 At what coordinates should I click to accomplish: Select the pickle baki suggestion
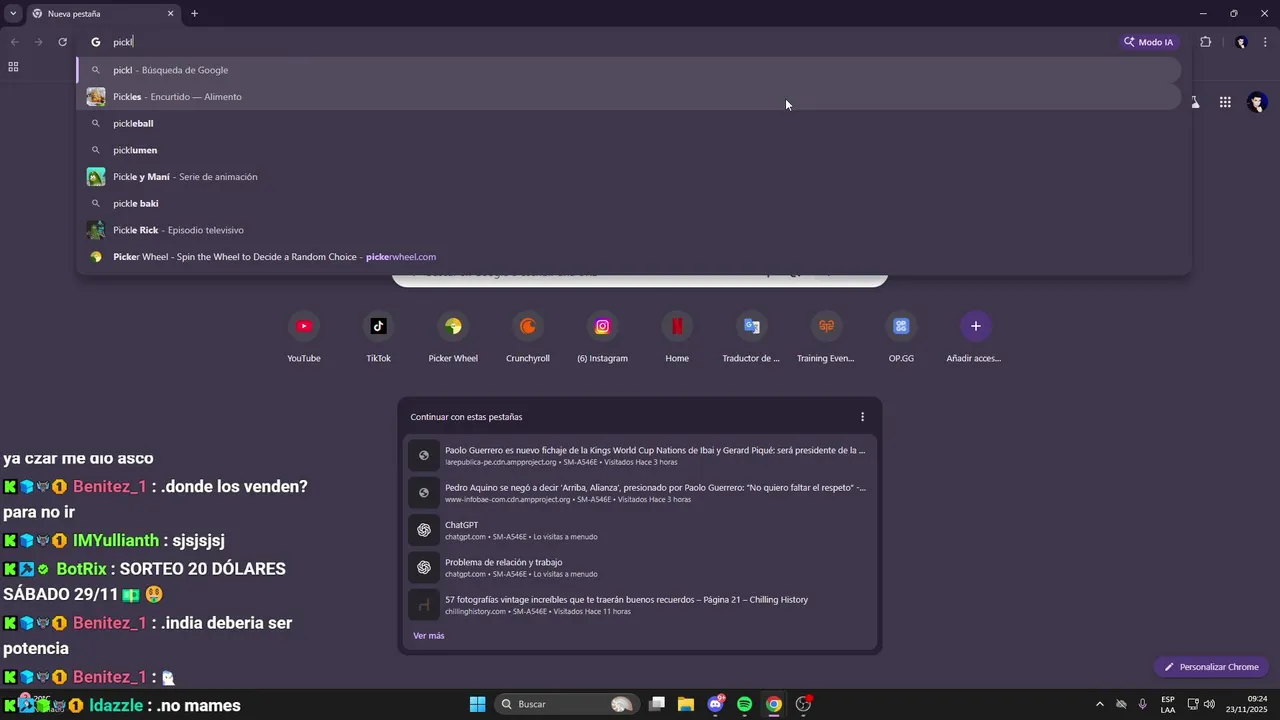click(x=629, y=203)
